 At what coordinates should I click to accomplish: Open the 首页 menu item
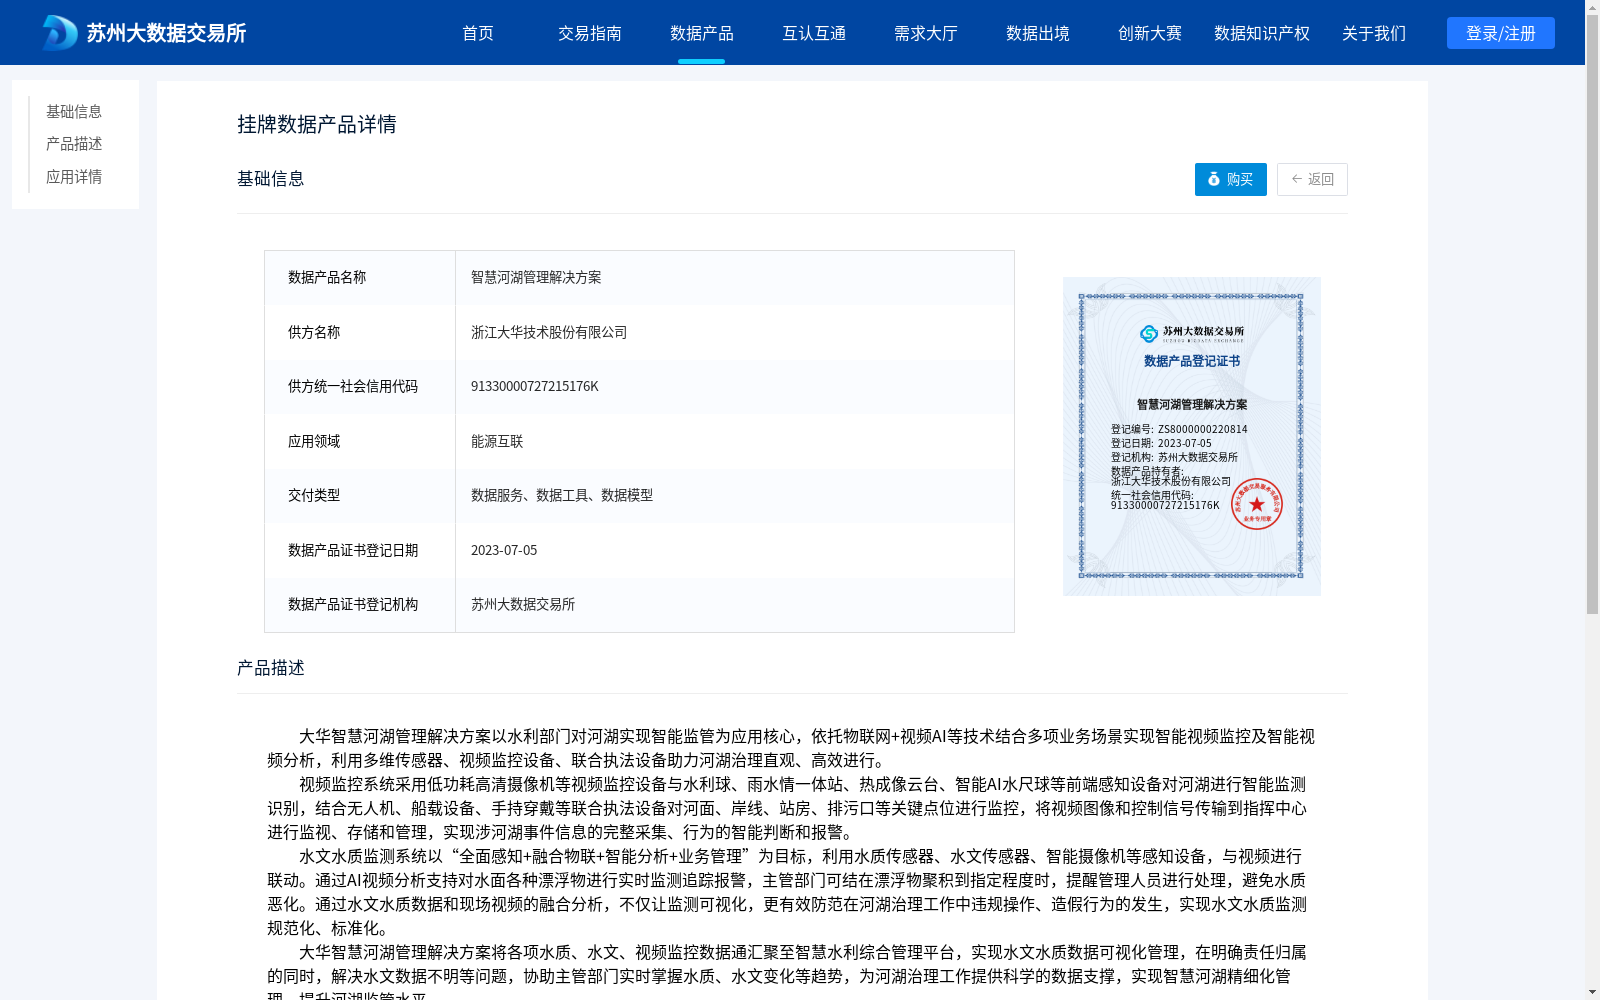(478, 33)
